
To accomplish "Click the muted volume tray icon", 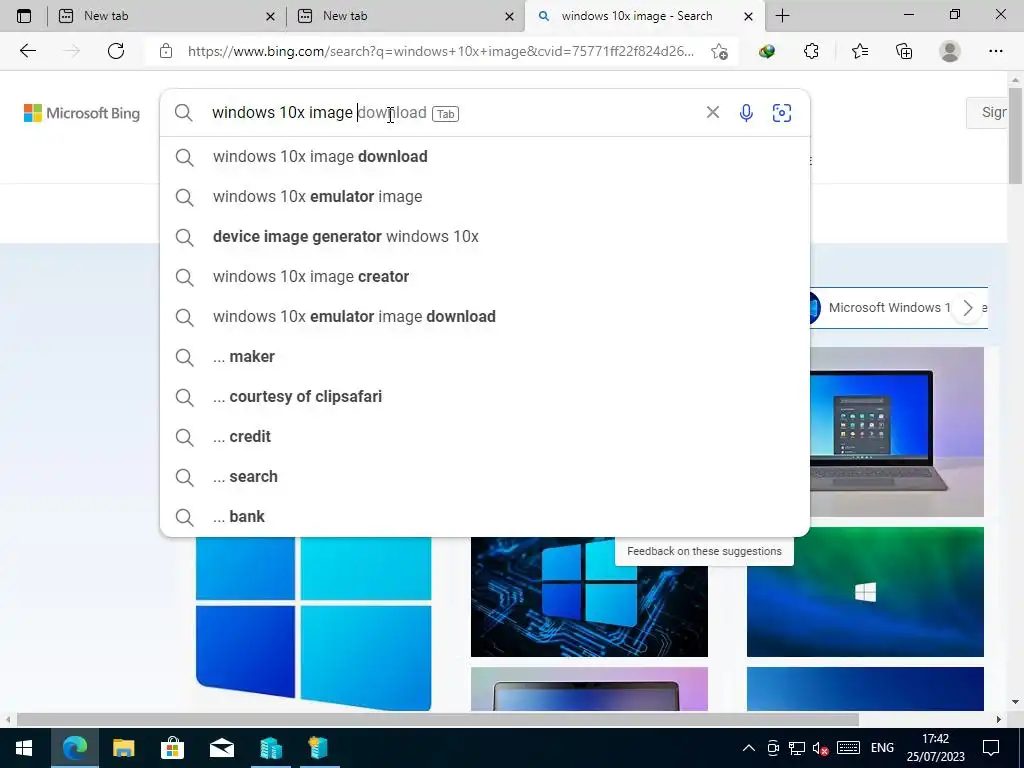I will tap(820, 748).
